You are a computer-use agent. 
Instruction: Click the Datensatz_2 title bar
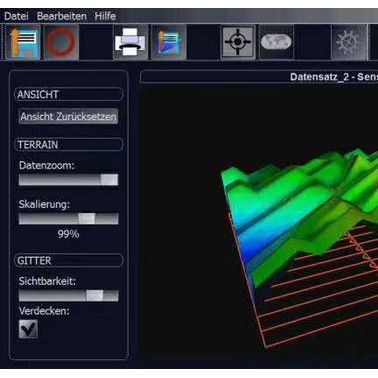(x=259, y=77)
